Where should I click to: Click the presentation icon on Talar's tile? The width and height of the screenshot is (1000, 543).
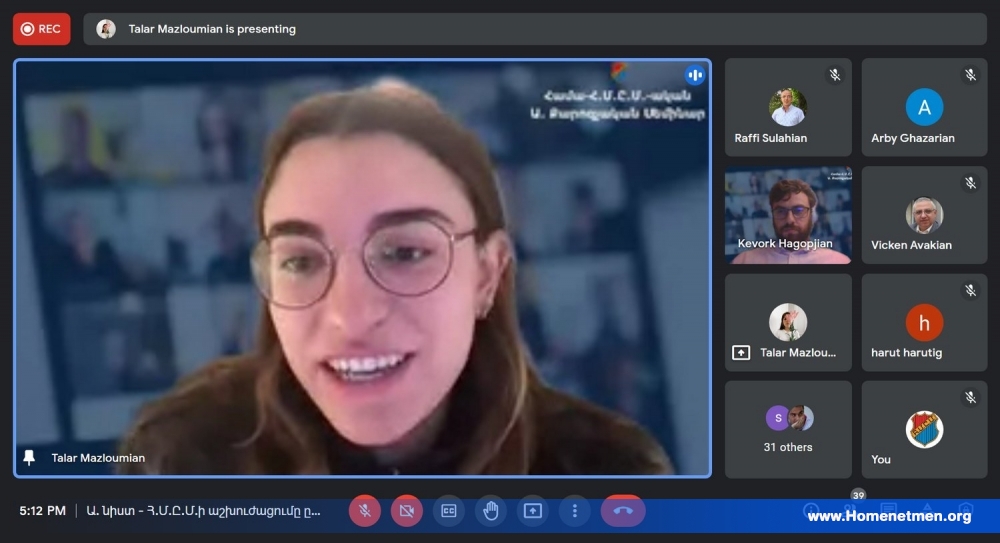tap(741, 352)
